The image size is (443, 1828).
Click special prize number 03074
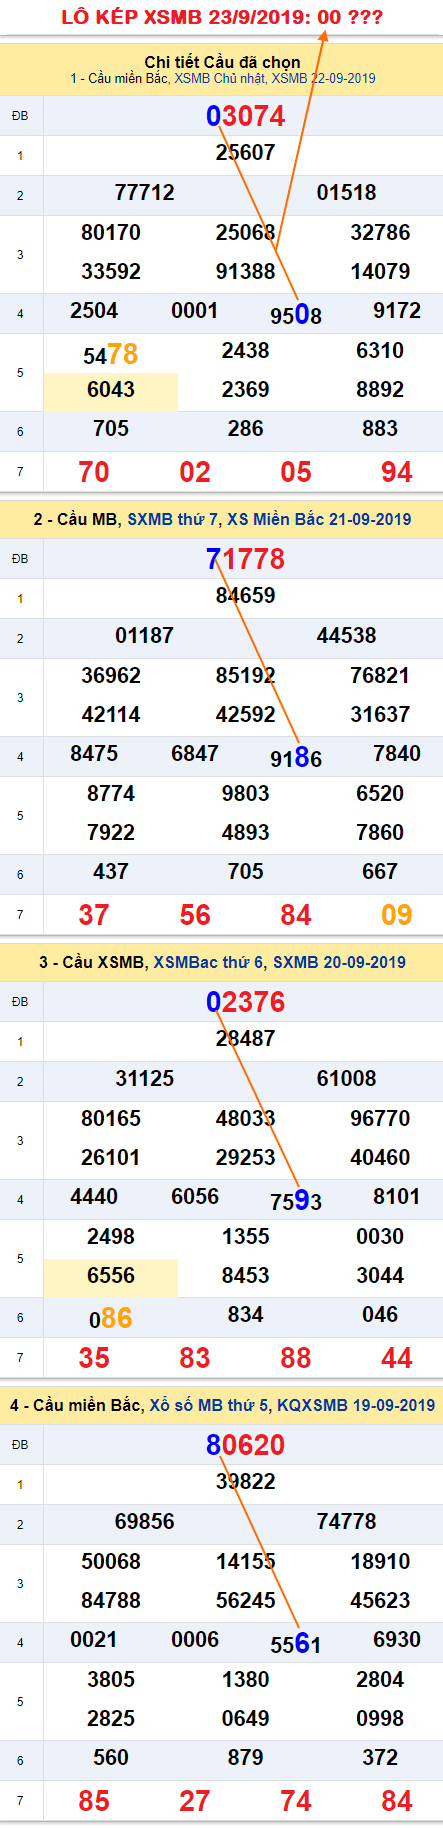point(246,116)
